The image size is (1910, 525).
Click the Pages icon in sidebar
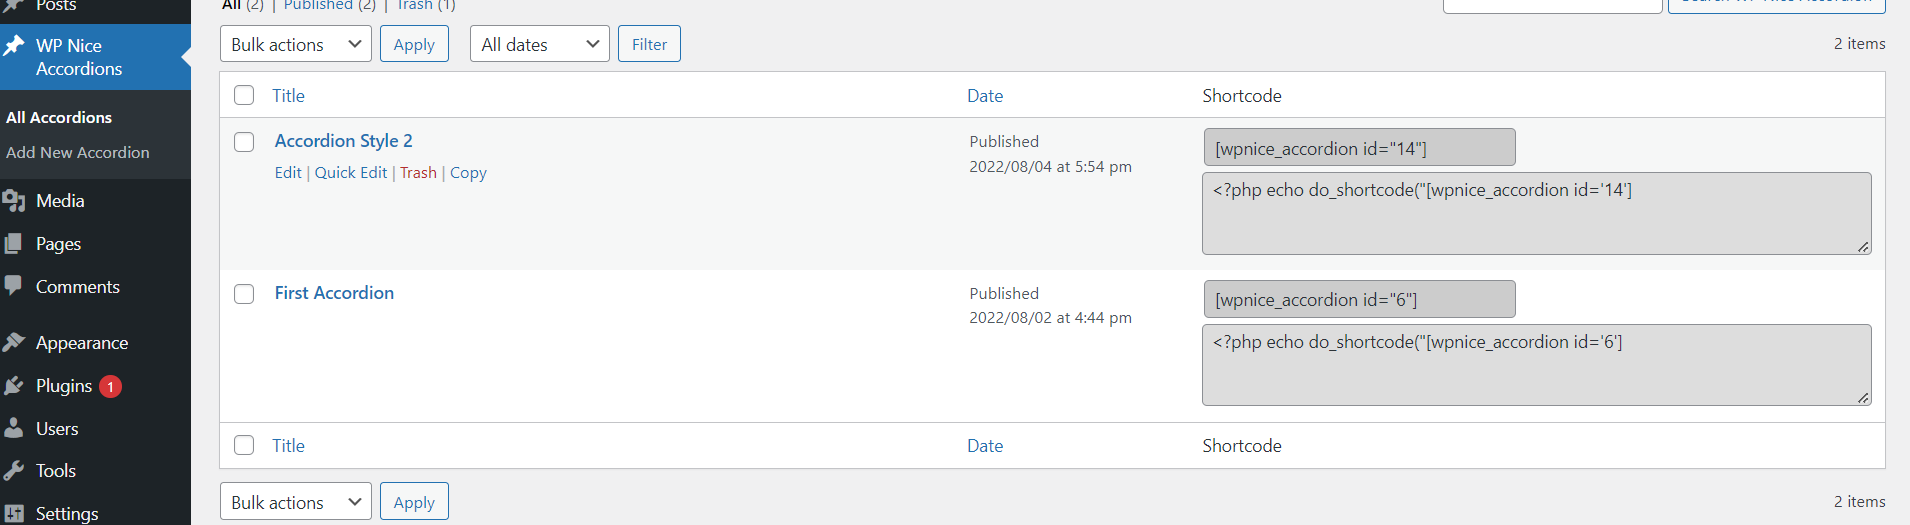coord(14,244)
